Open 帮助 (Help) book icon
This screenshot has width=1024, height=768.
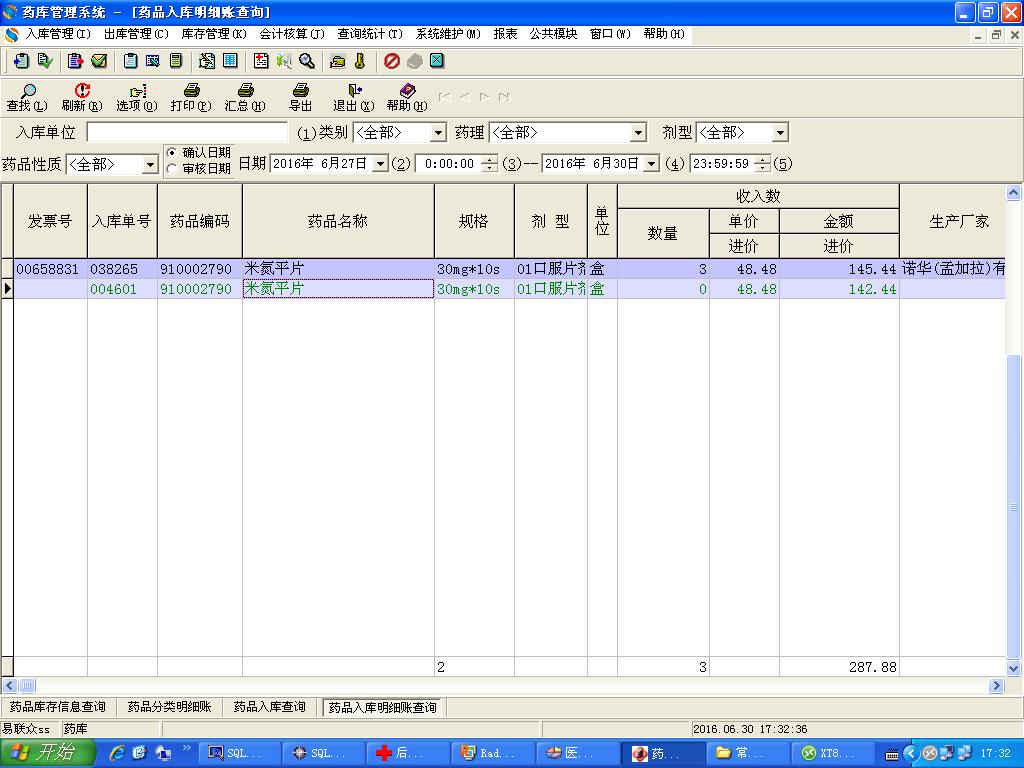tap(407, 91)
